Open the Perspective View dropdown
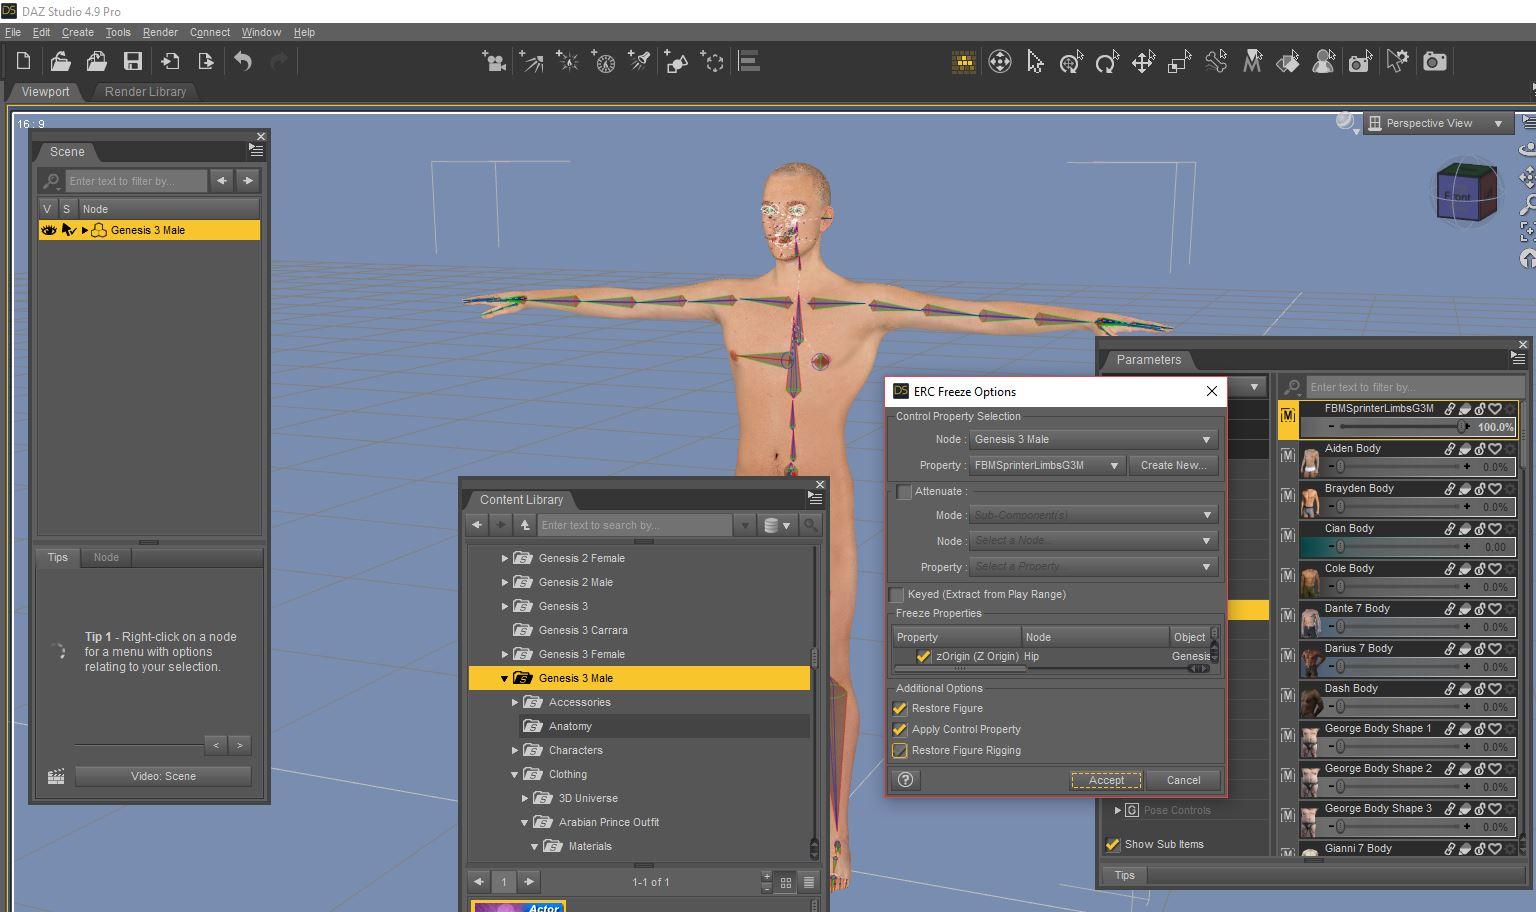This screenshot has height=912, width=1536. tap(1437, 123)
